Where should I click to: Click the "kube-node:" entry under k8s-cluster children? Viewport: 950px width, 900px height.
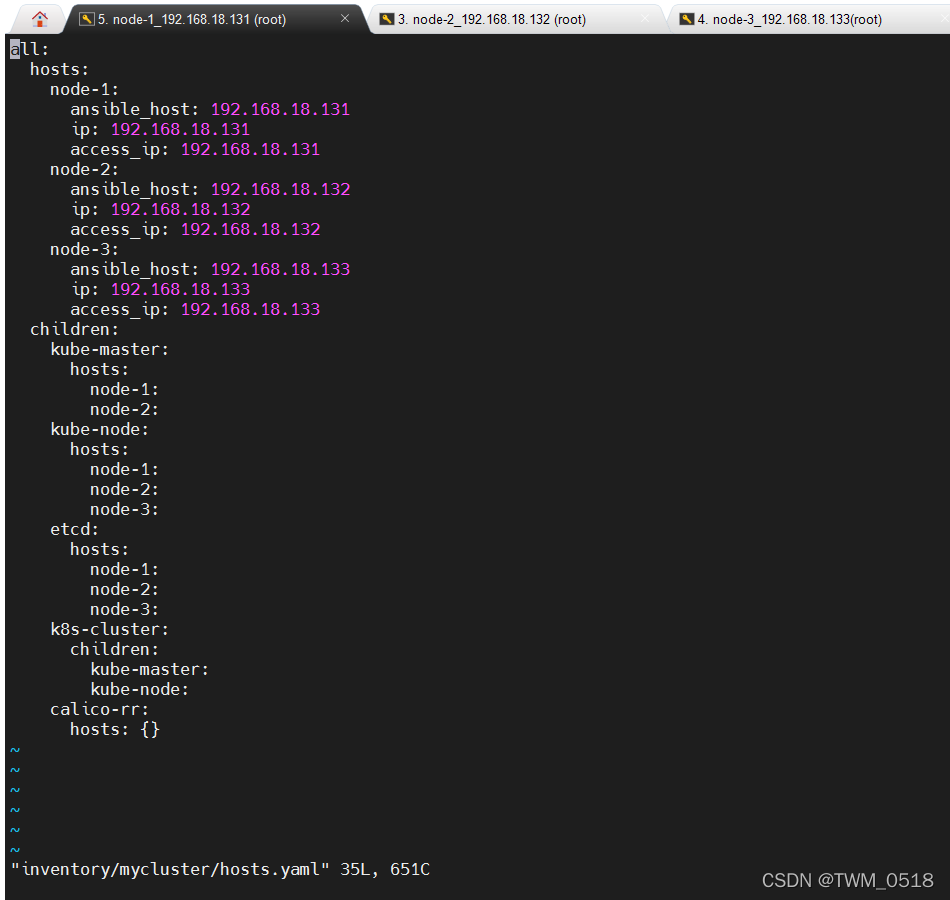[x=140, y=689]
